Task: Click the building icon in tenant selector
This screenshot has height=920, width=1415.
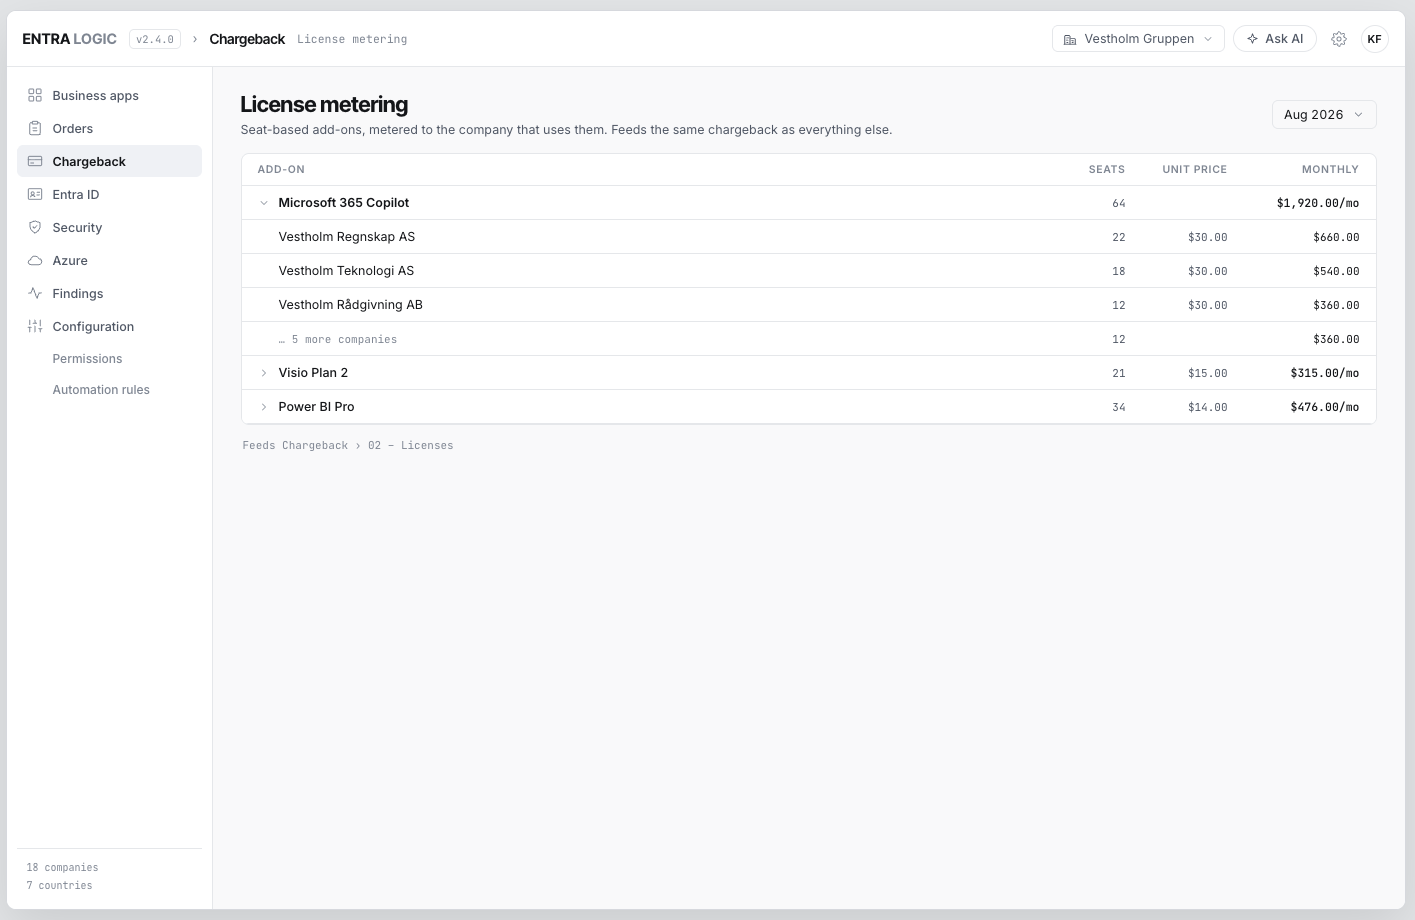Action: (x=1070, y=39)
